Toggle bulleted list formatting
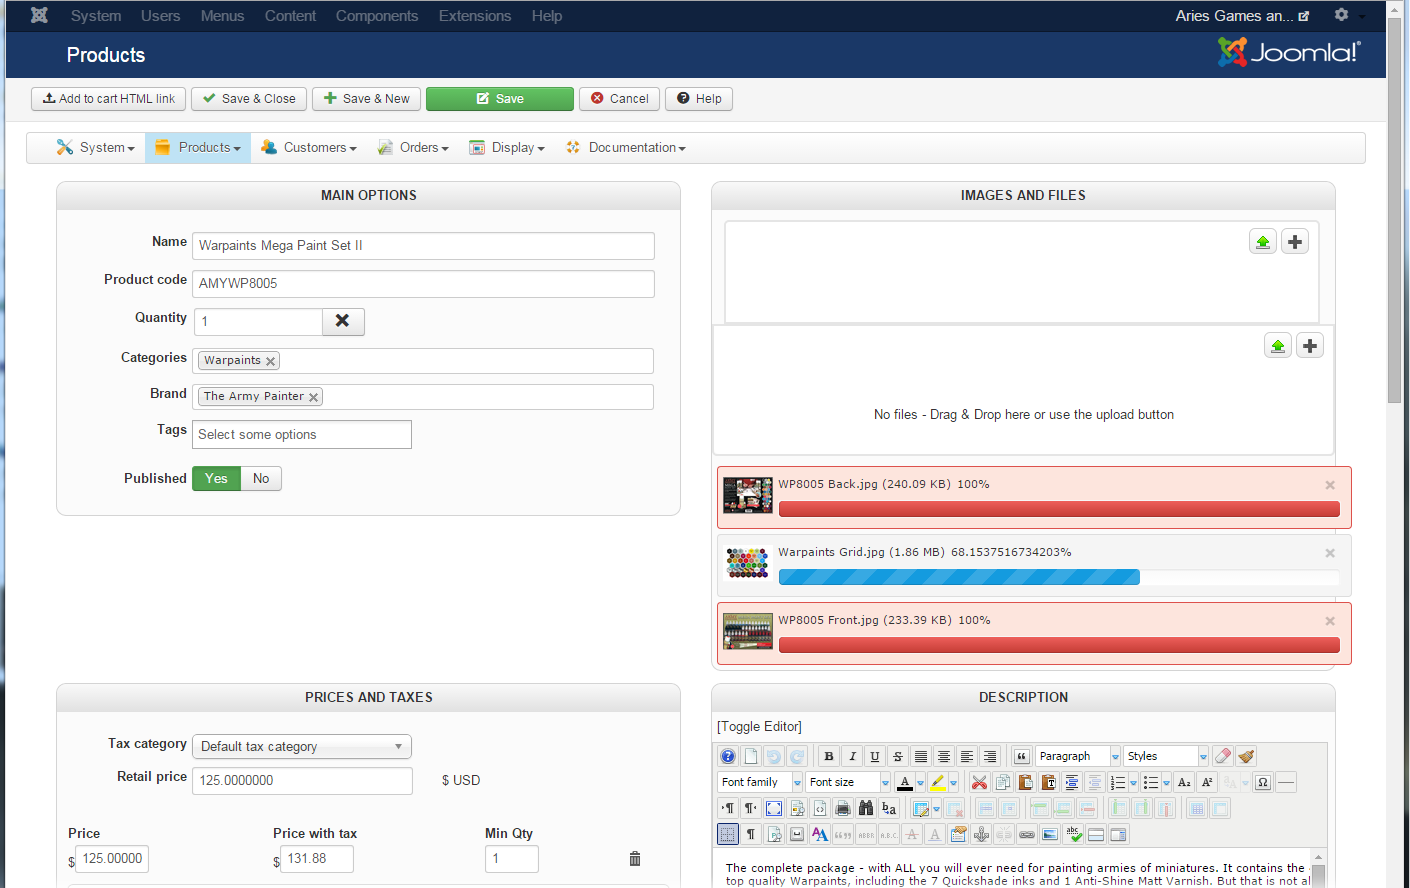Image resolution: width=1410 pixels, height=888 pixels. point(1151,782)
